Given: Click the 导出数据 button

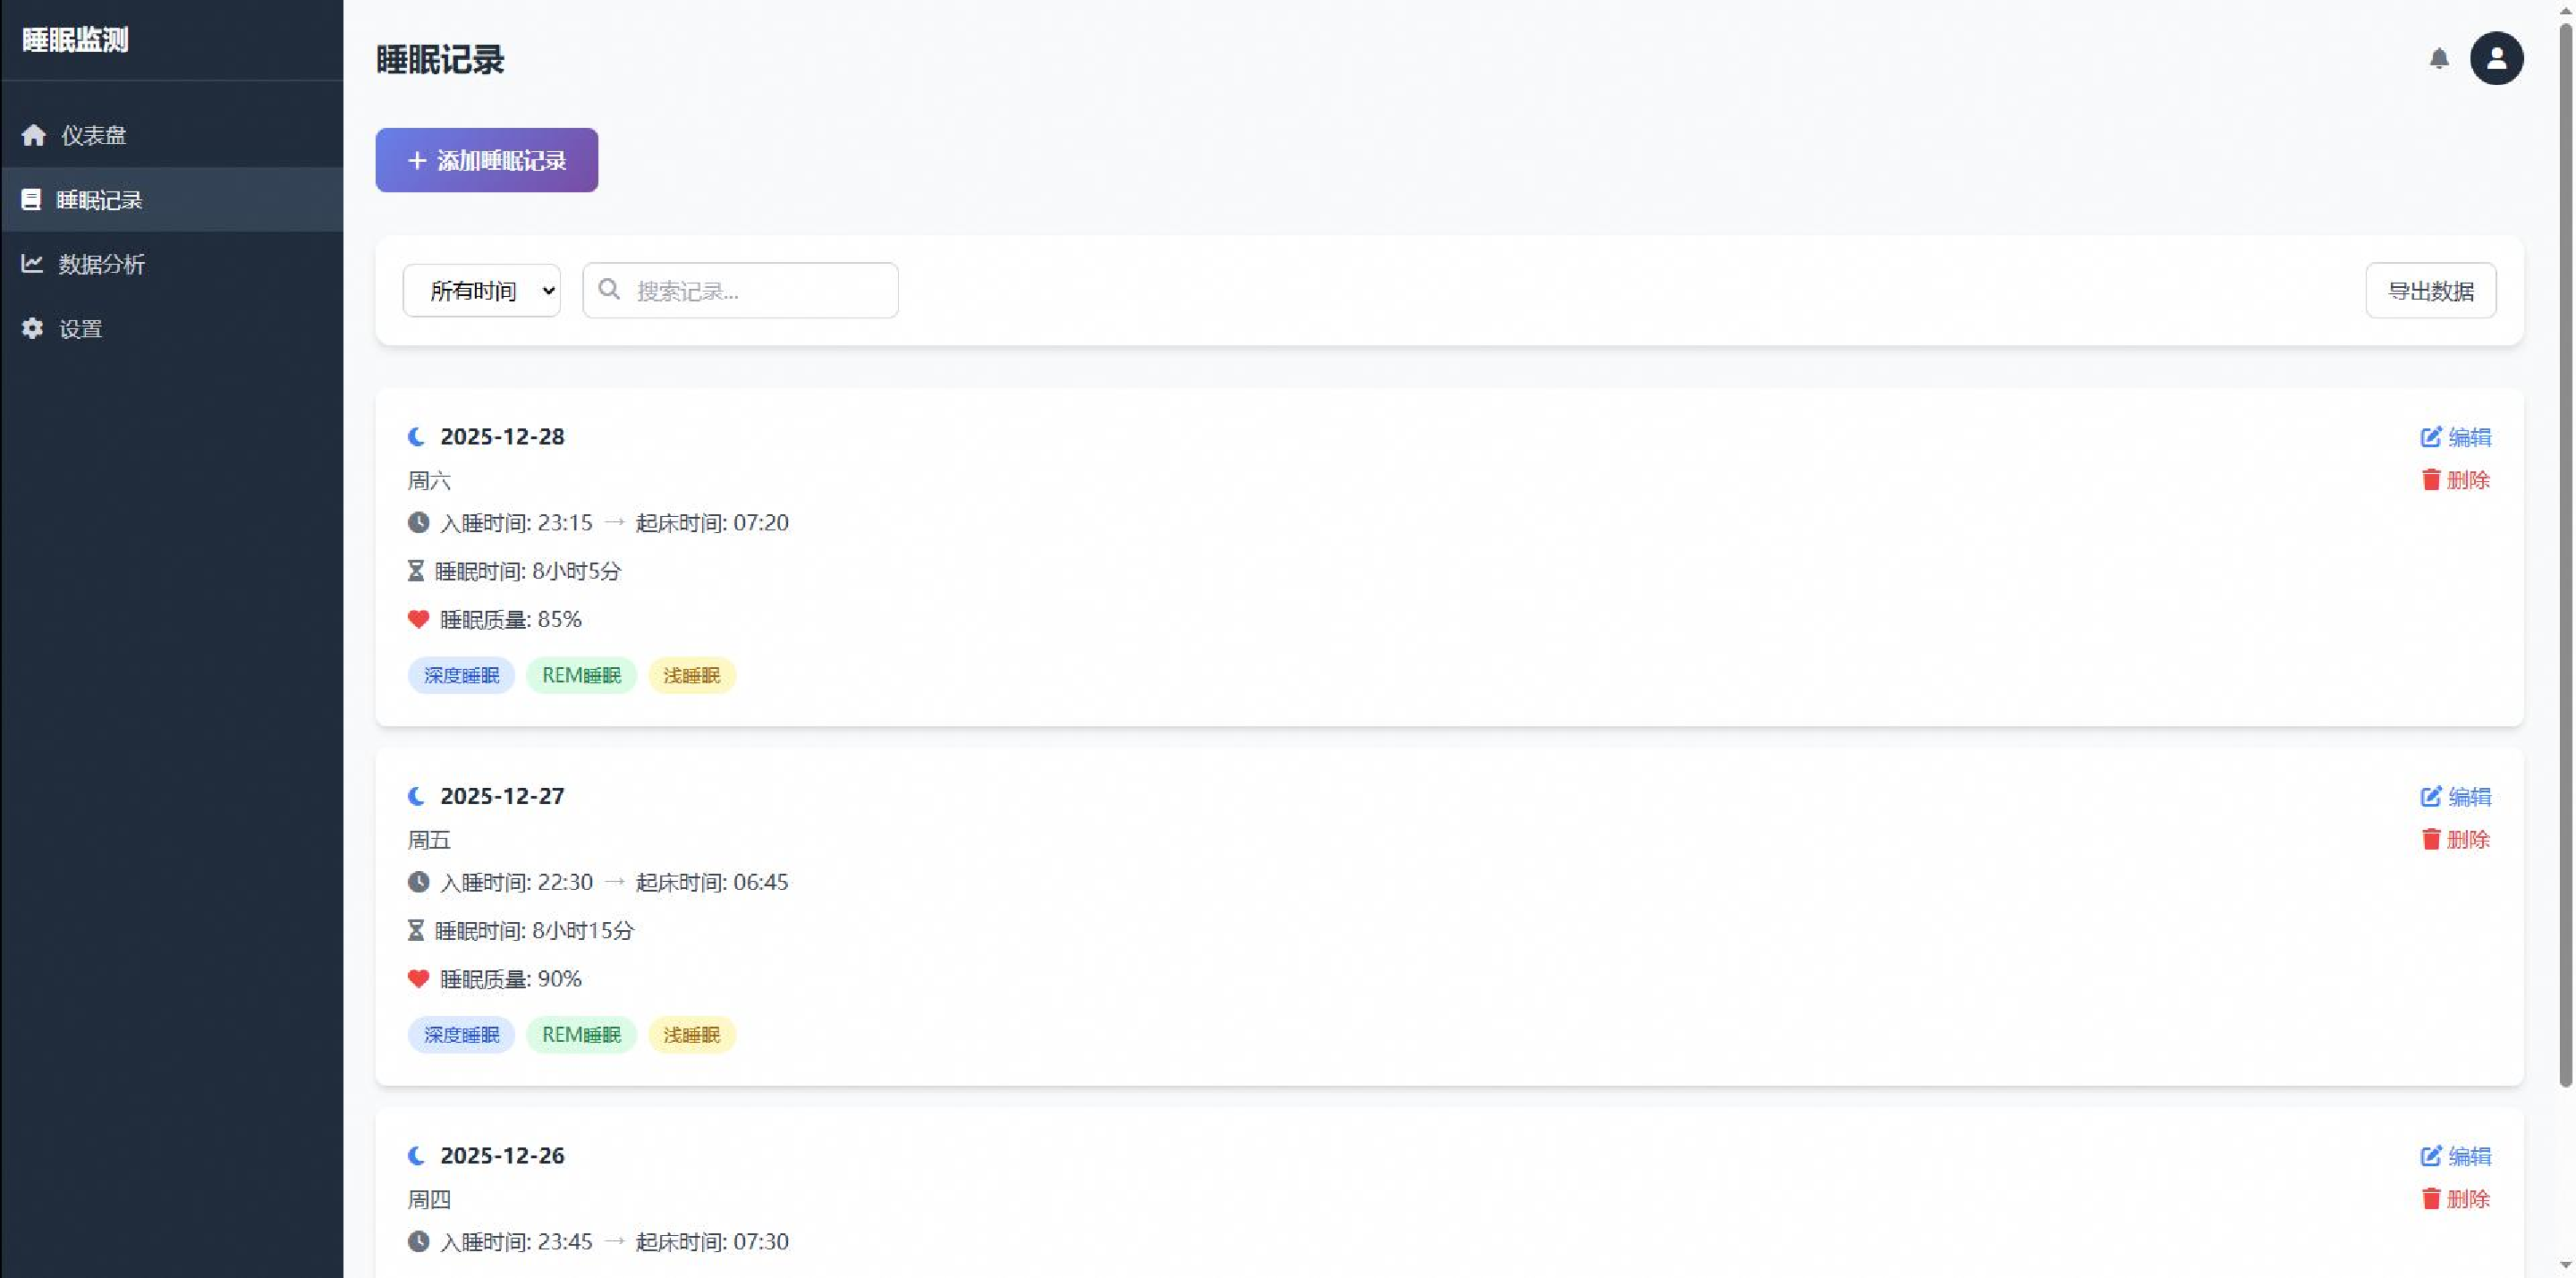Looking at the screenshot, I should click(x=2430, y=291).
